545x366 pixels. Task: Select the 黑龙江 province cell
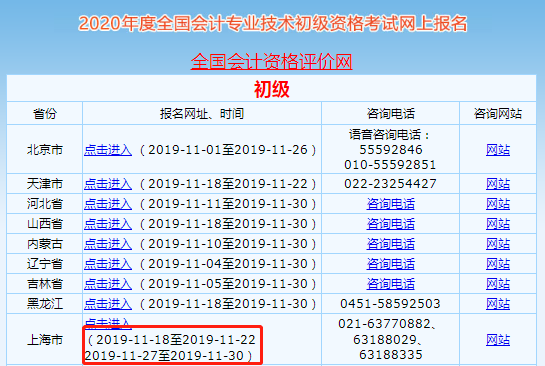coord(44,304)
